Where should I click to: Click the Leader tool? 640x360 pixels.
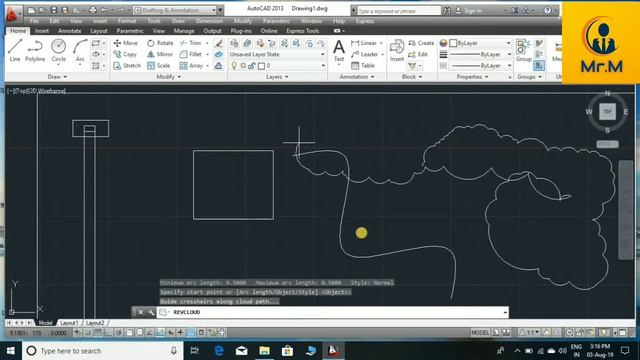(x=364, y=54)
